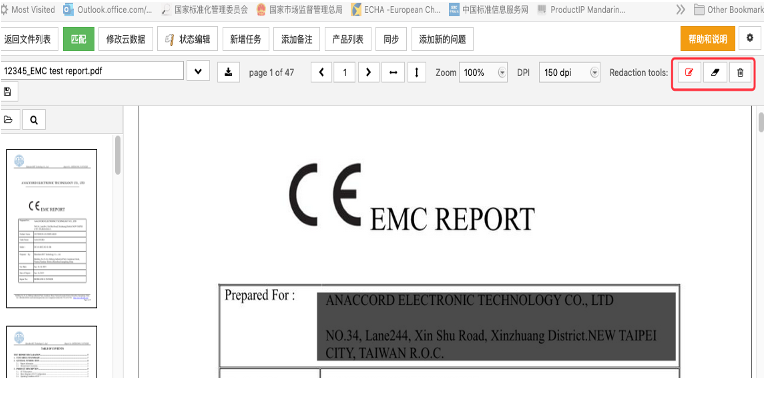Open the 中国标准信息服务网 bookmark

click(x=489, y=9)
